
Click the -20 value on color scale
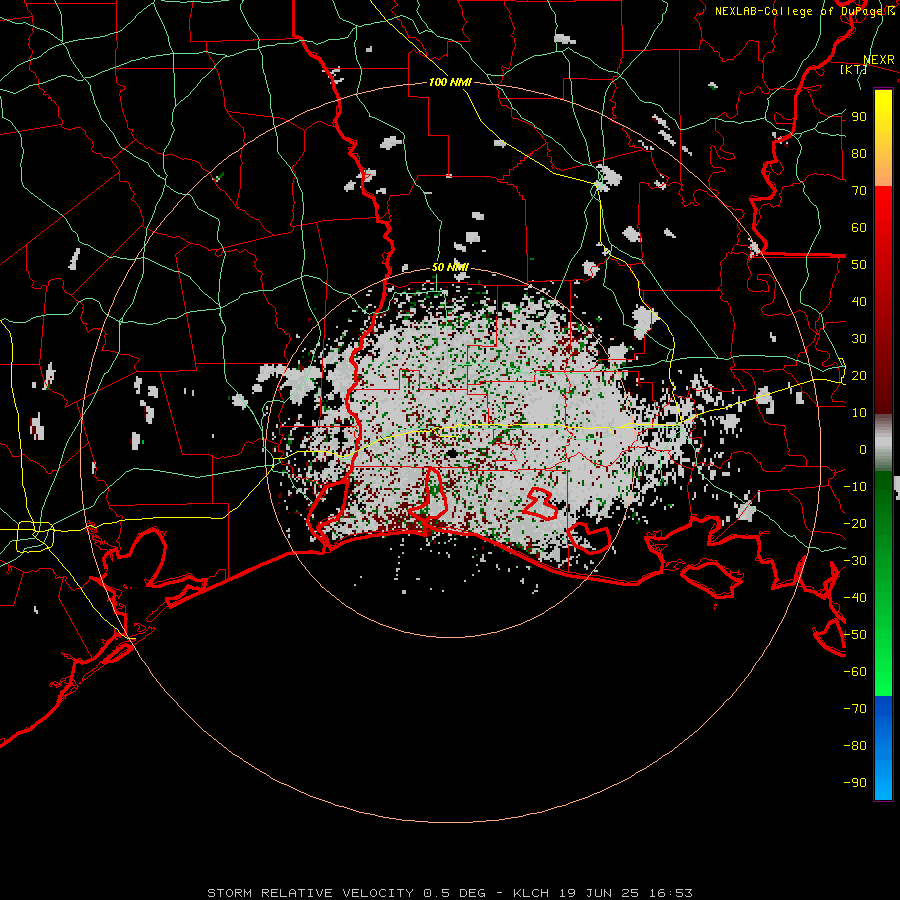click(855, 523)
